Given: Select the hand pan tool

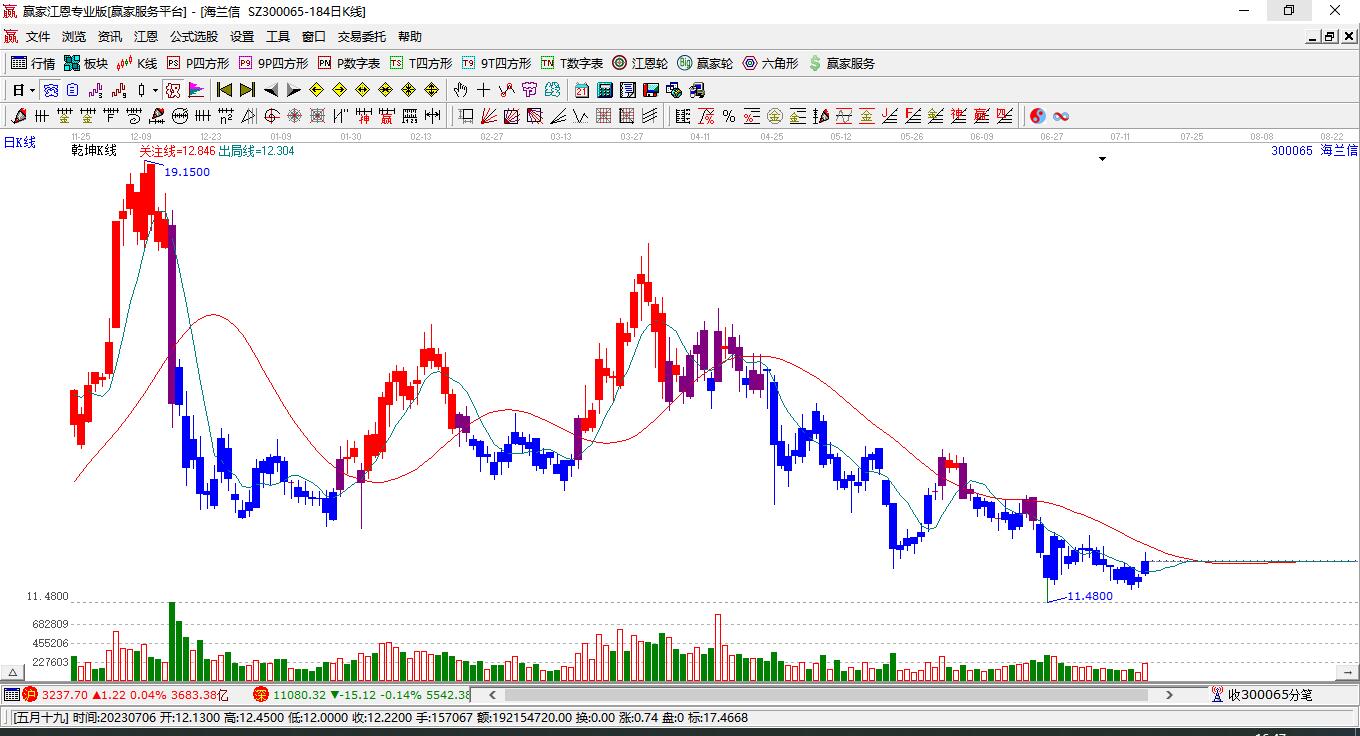Looking at the screenshot, I should 459,90.
